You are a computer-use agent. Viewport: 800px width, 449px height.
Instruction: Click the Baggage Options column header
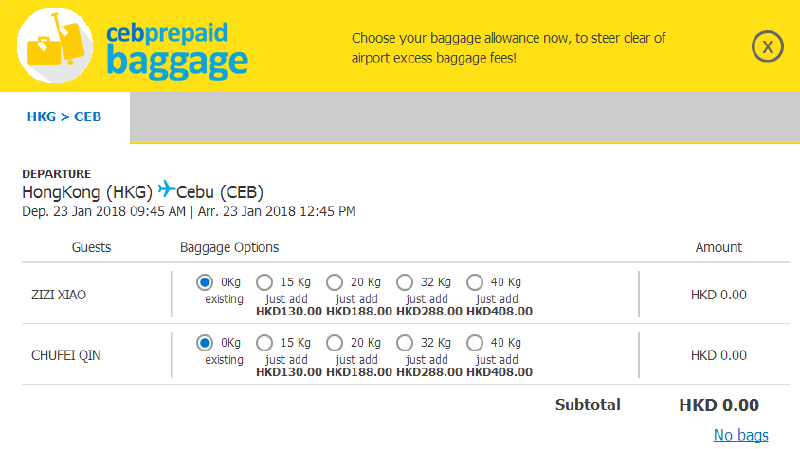[x=230, y=248]
